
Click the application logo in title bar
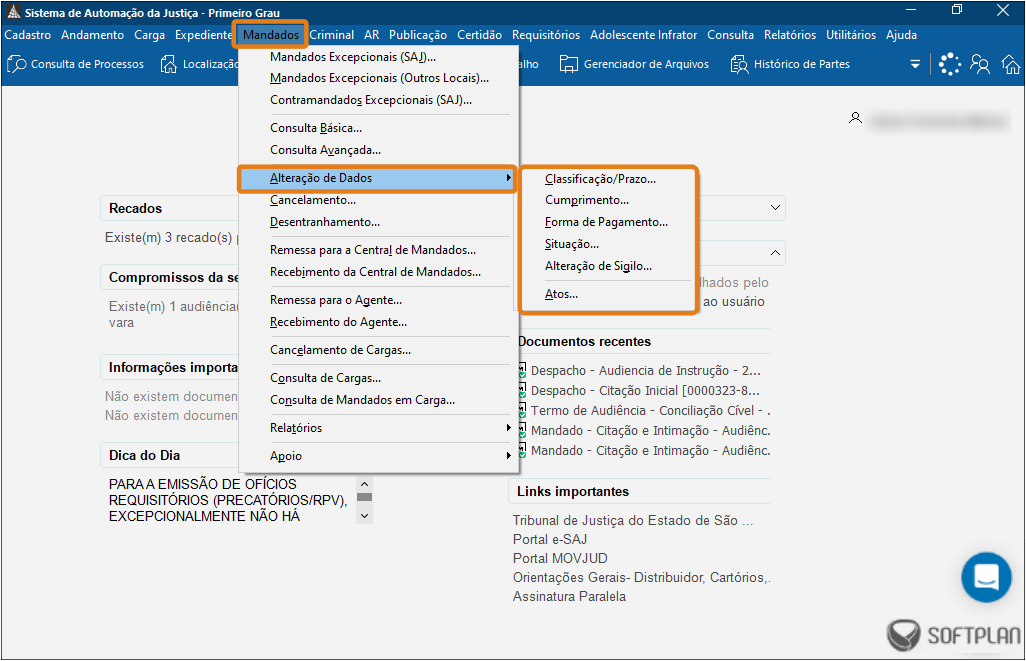13,12
